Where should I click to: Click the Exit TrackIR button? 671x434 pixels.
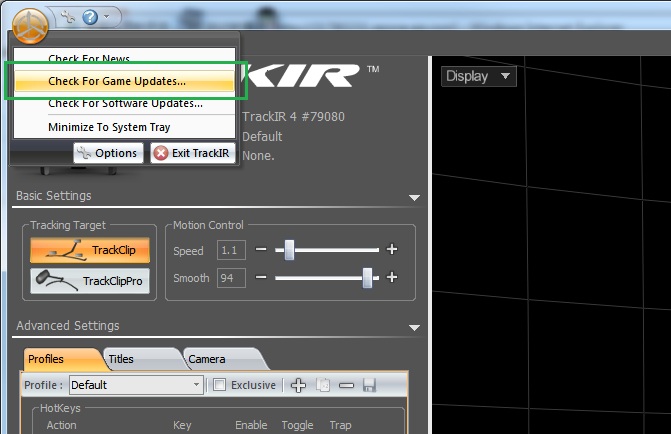pos(190,153)
